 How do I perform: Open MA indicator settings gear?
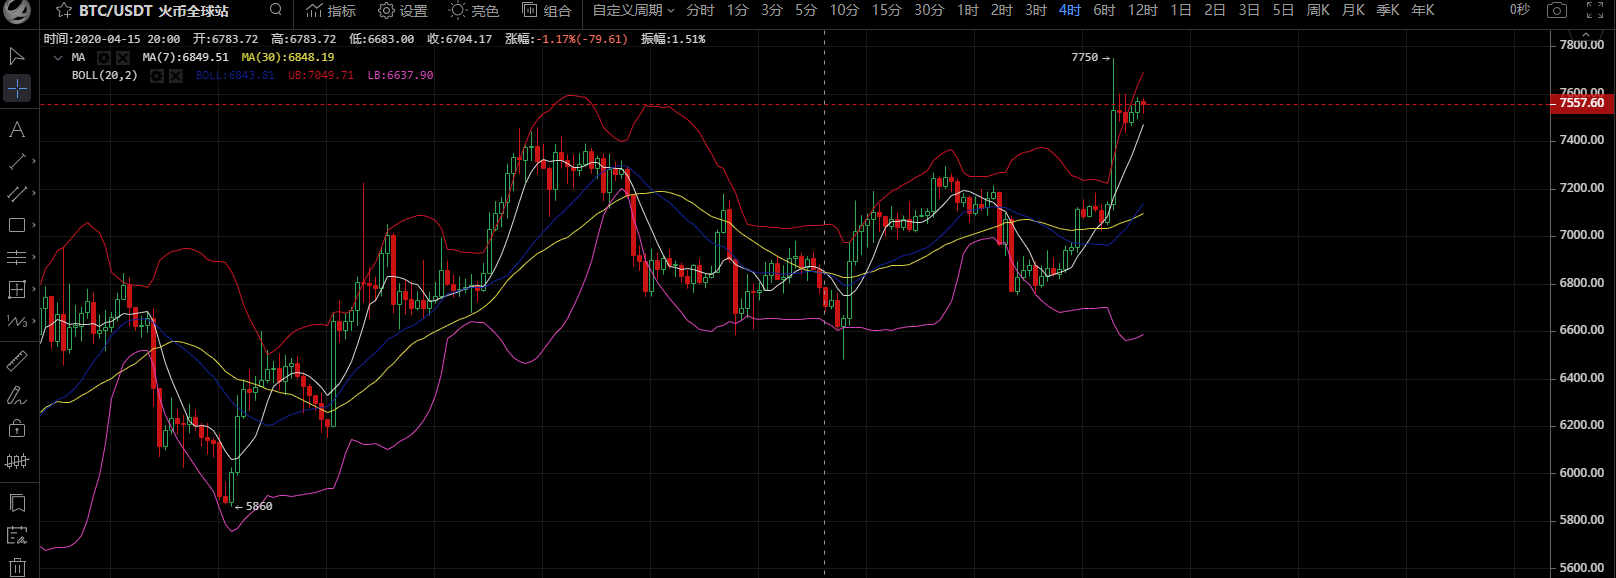(x=104, y=58)
